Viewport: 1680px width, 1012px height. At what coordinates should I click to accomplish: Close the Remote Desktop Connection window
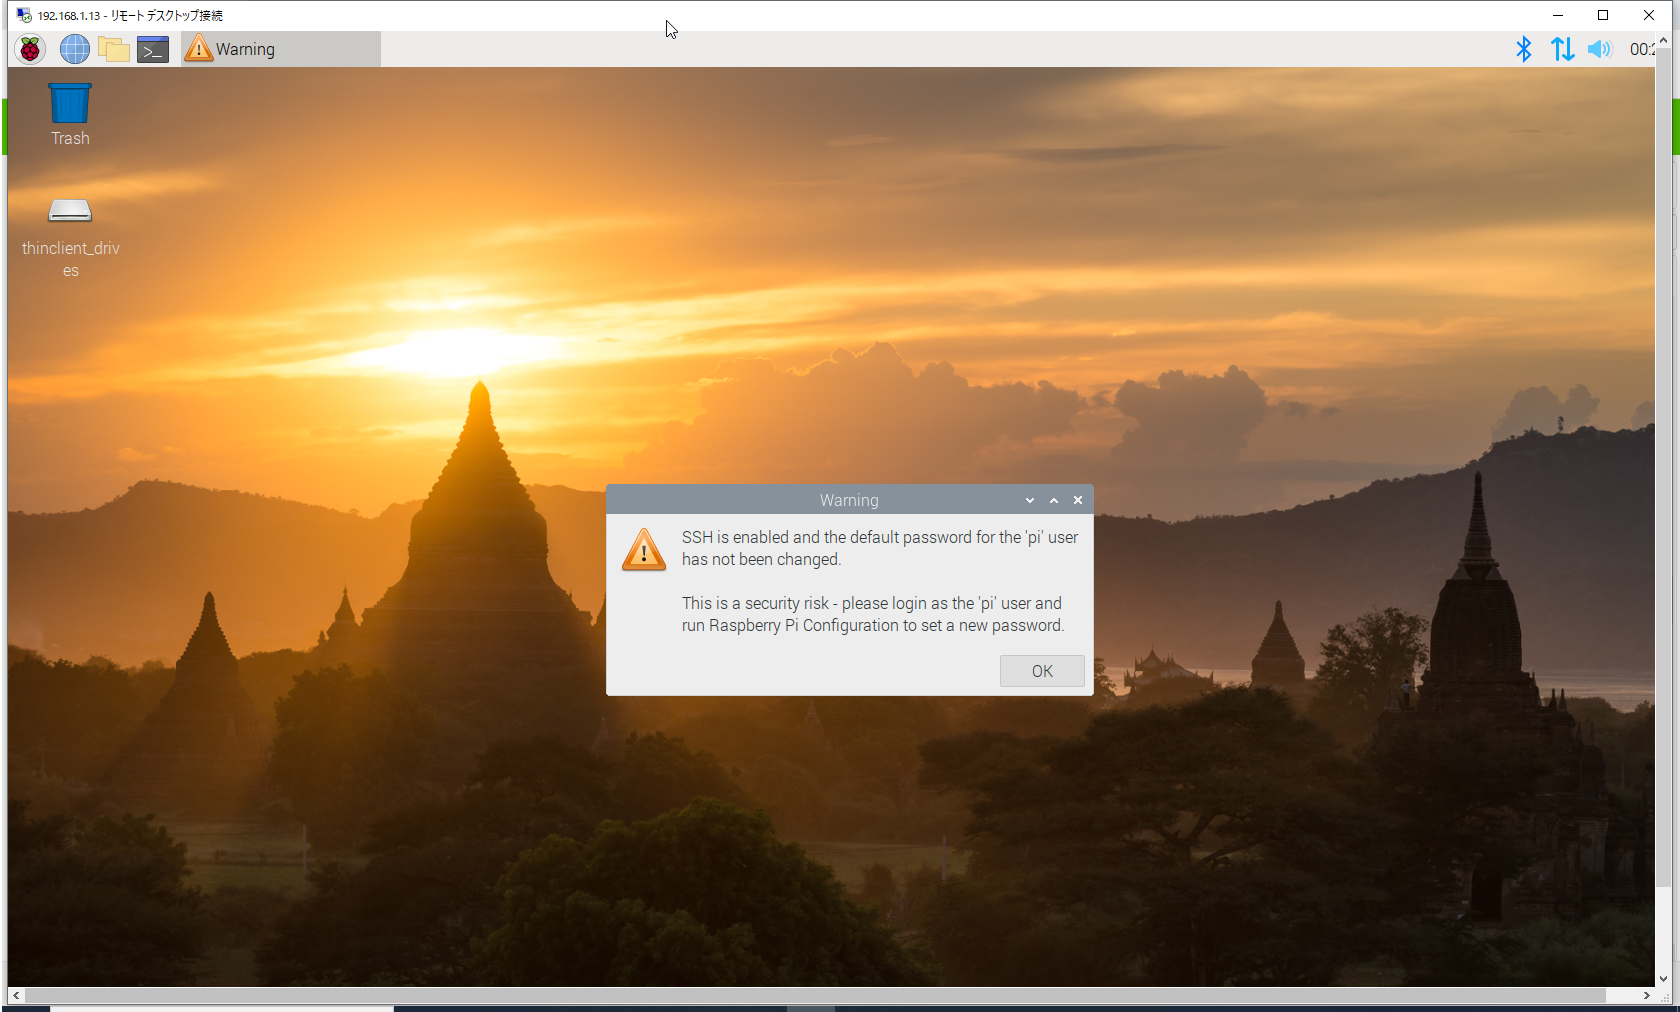(x=1649, y=15)
